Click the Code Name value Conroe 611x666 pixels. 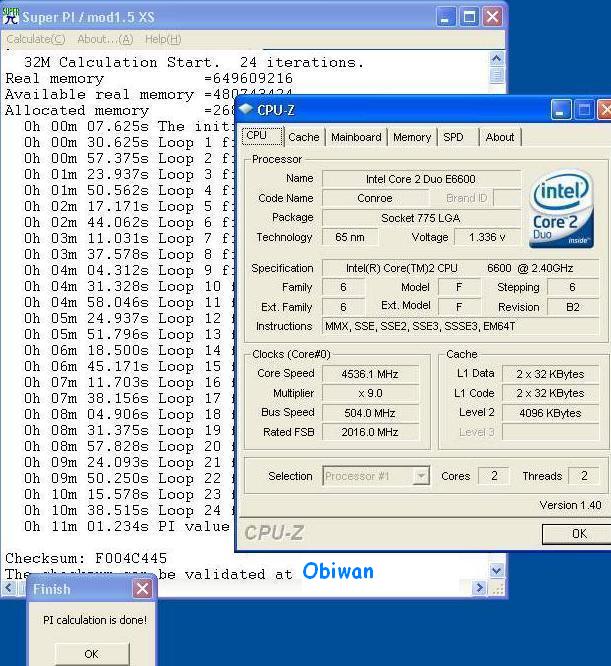coord(375,198)
